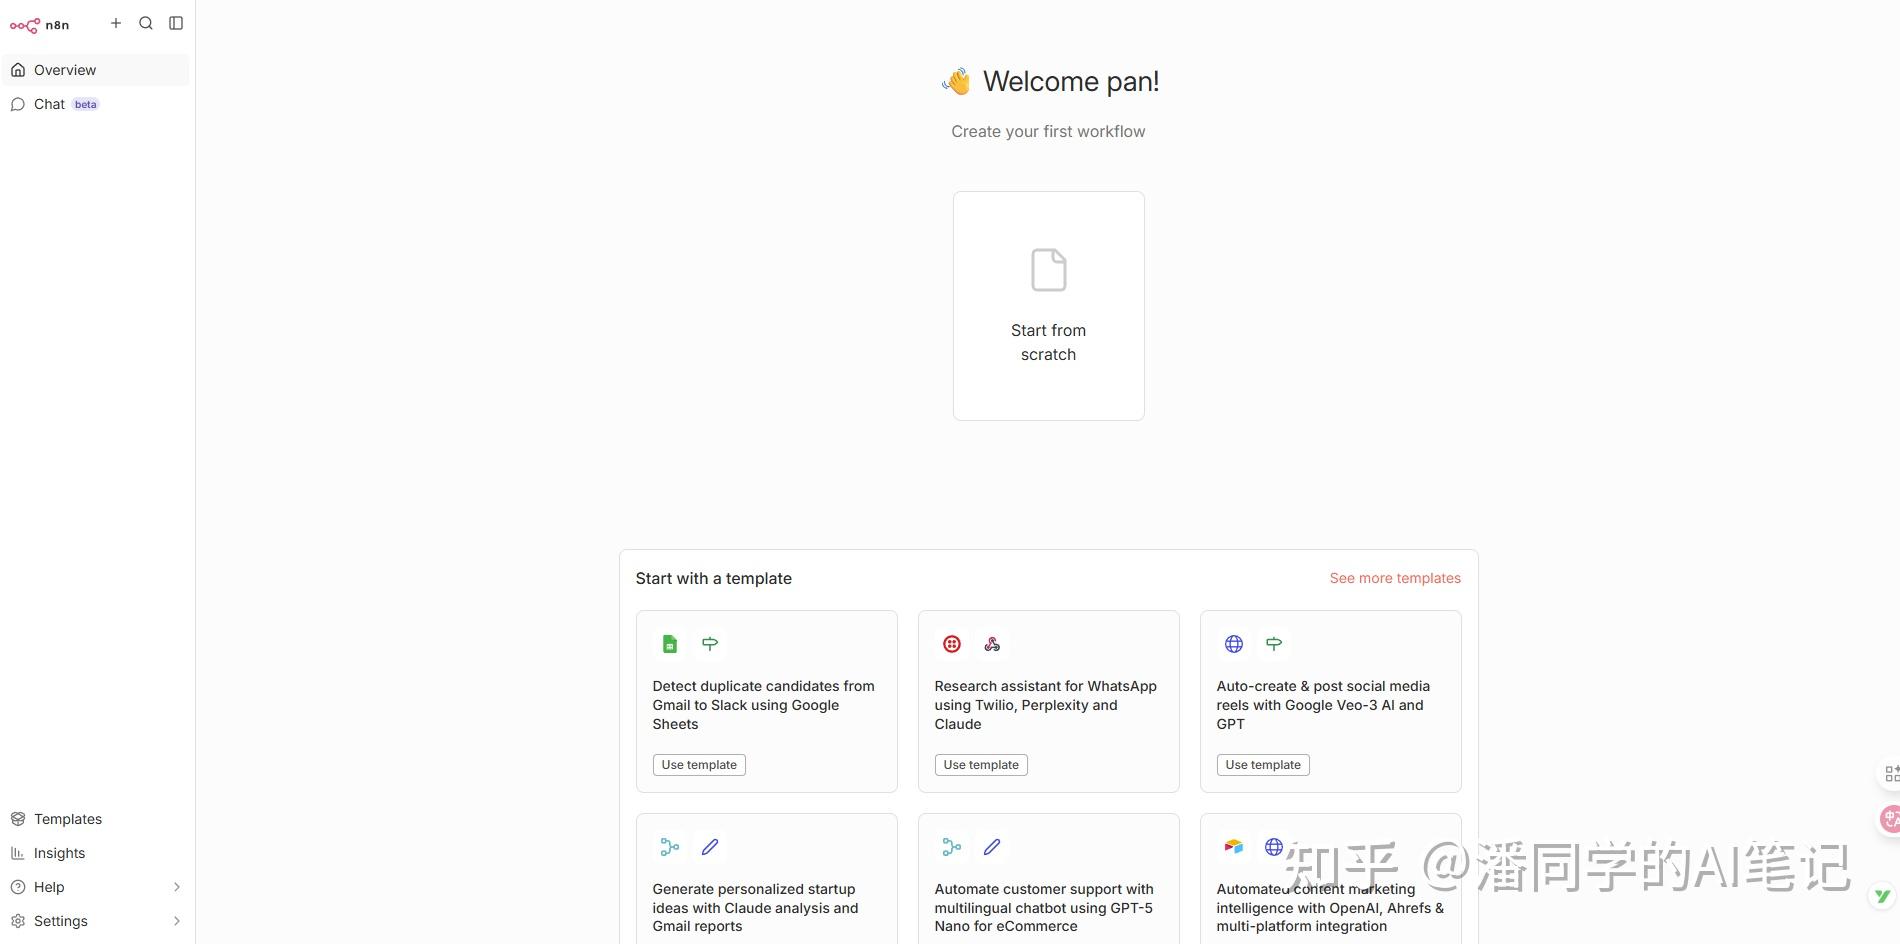1900x944 pixels.
Task: Click green signpost icon on Auto-create reels card
Action: coord(1274,644)
